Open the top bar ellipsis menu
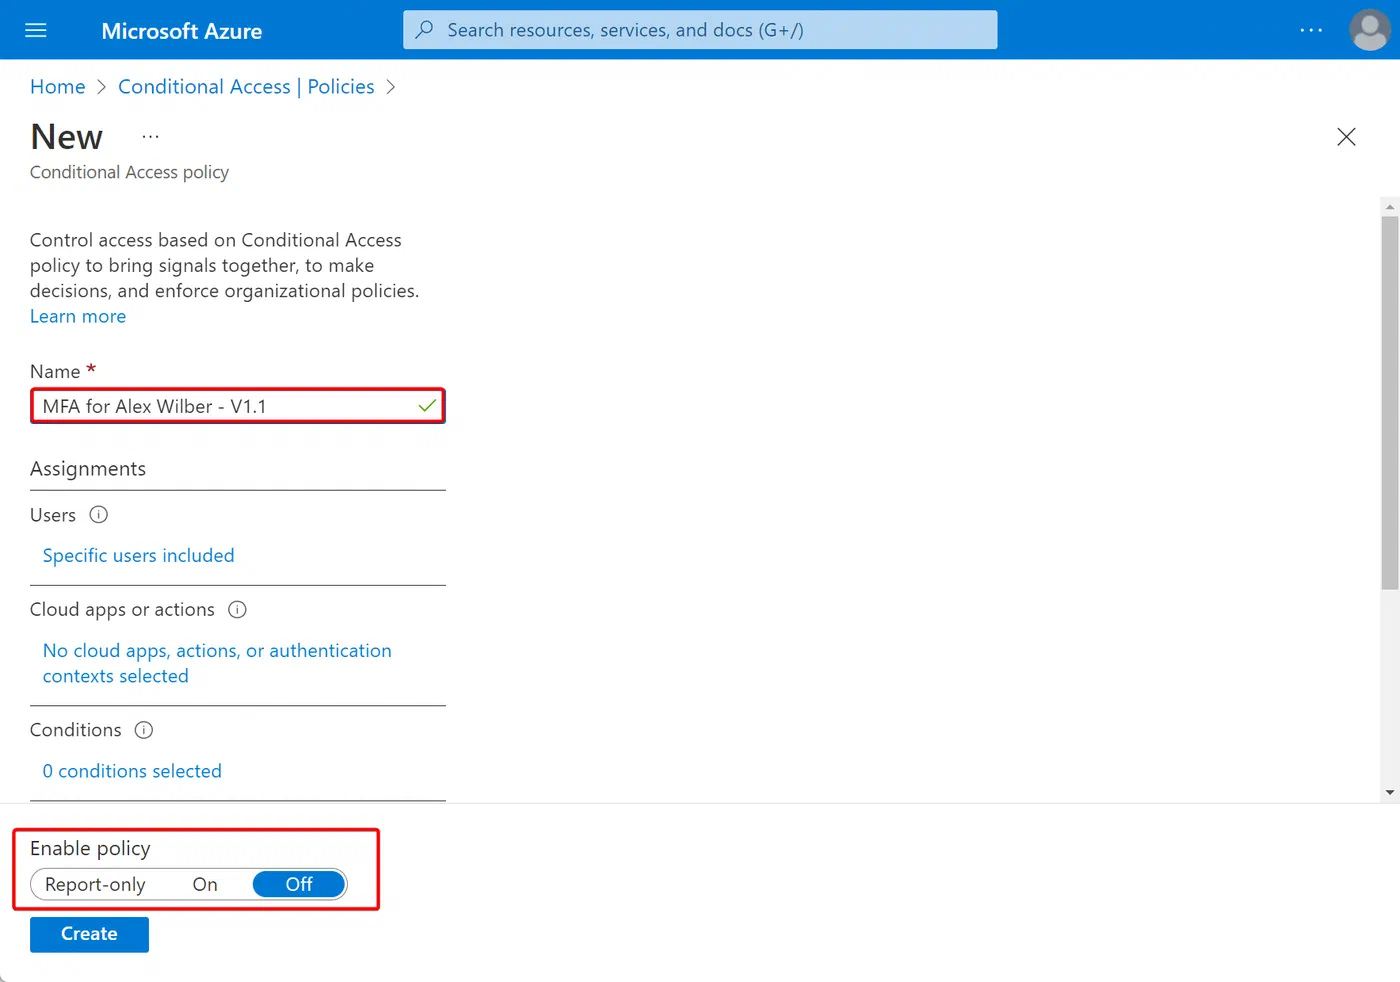This screenshot has width=1400, height=982. coord(1311,30)
